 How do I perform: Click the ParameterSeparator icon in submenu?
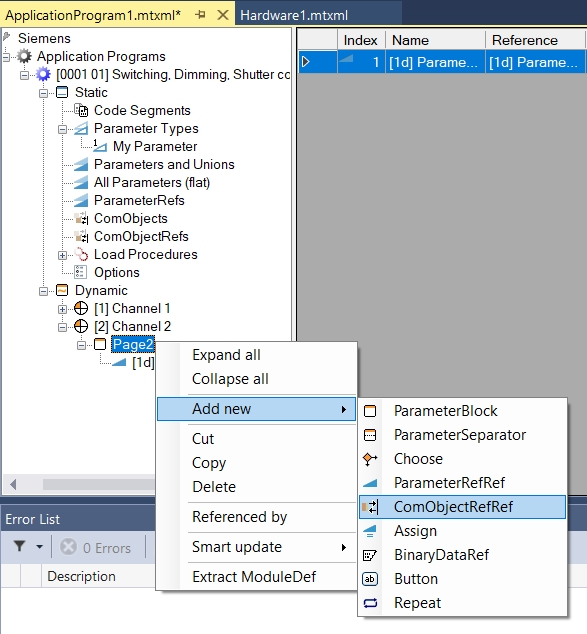[x=370, y=435]
